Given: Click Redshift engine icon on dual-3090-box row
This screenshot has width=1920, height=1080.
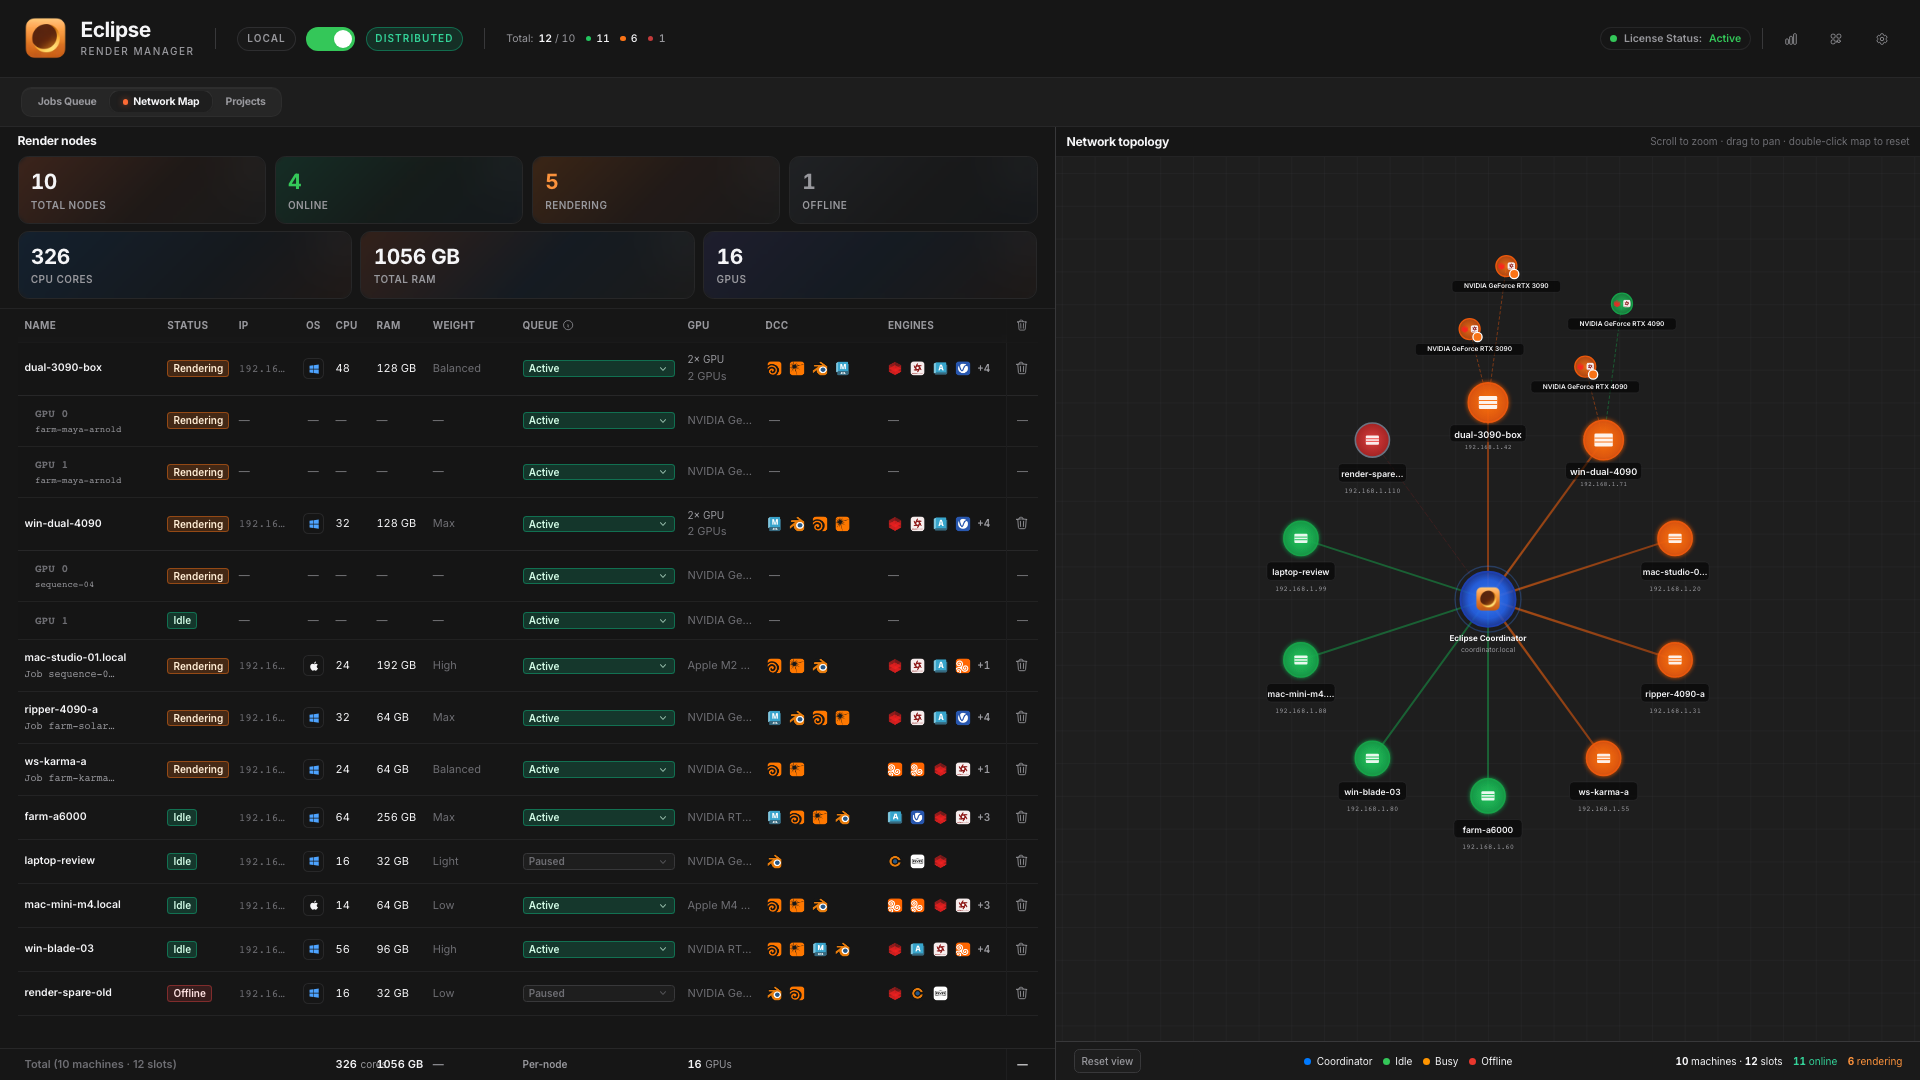Looking at the screenshot, I should (895, 368).
